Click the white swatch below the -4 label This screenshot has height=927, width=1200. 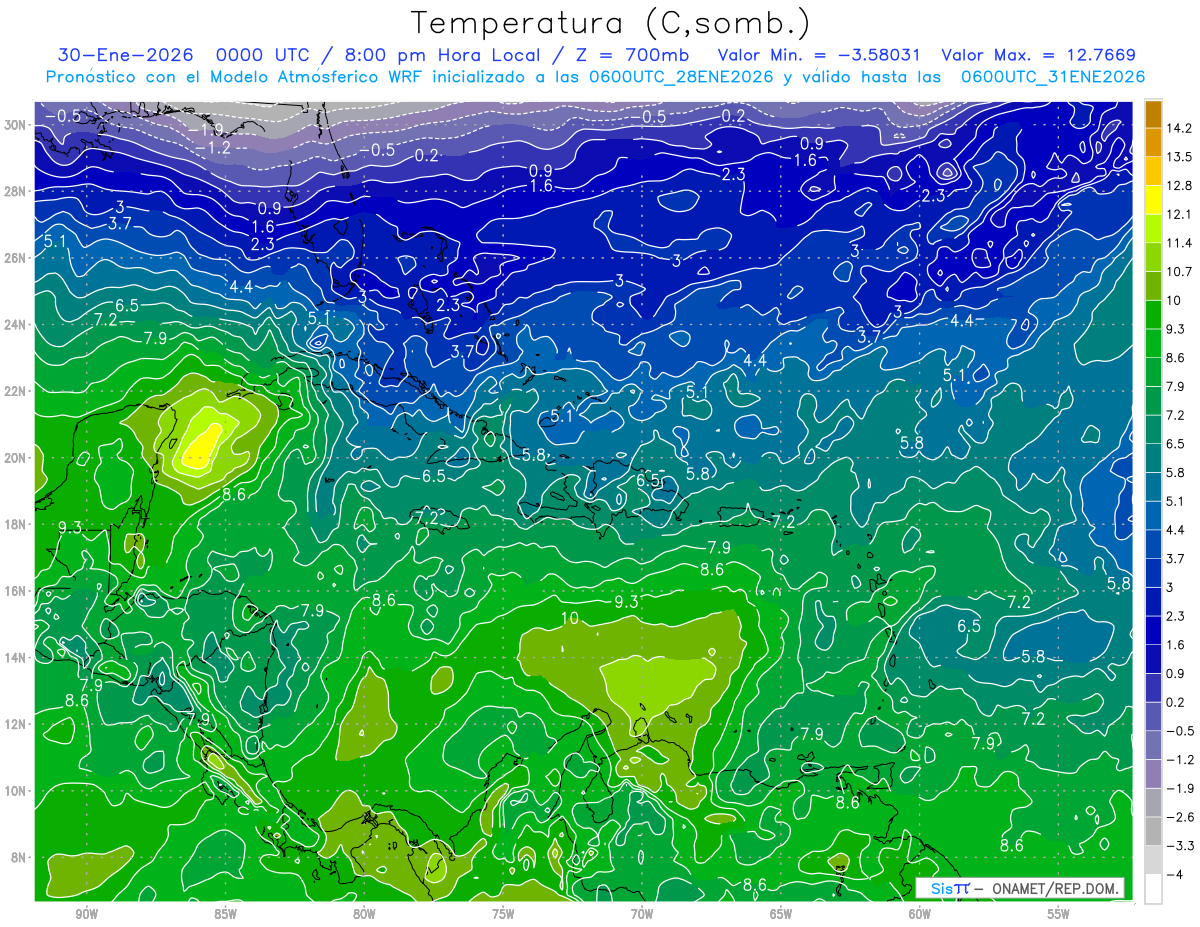pyautogui.click(x=1153, y=888)
